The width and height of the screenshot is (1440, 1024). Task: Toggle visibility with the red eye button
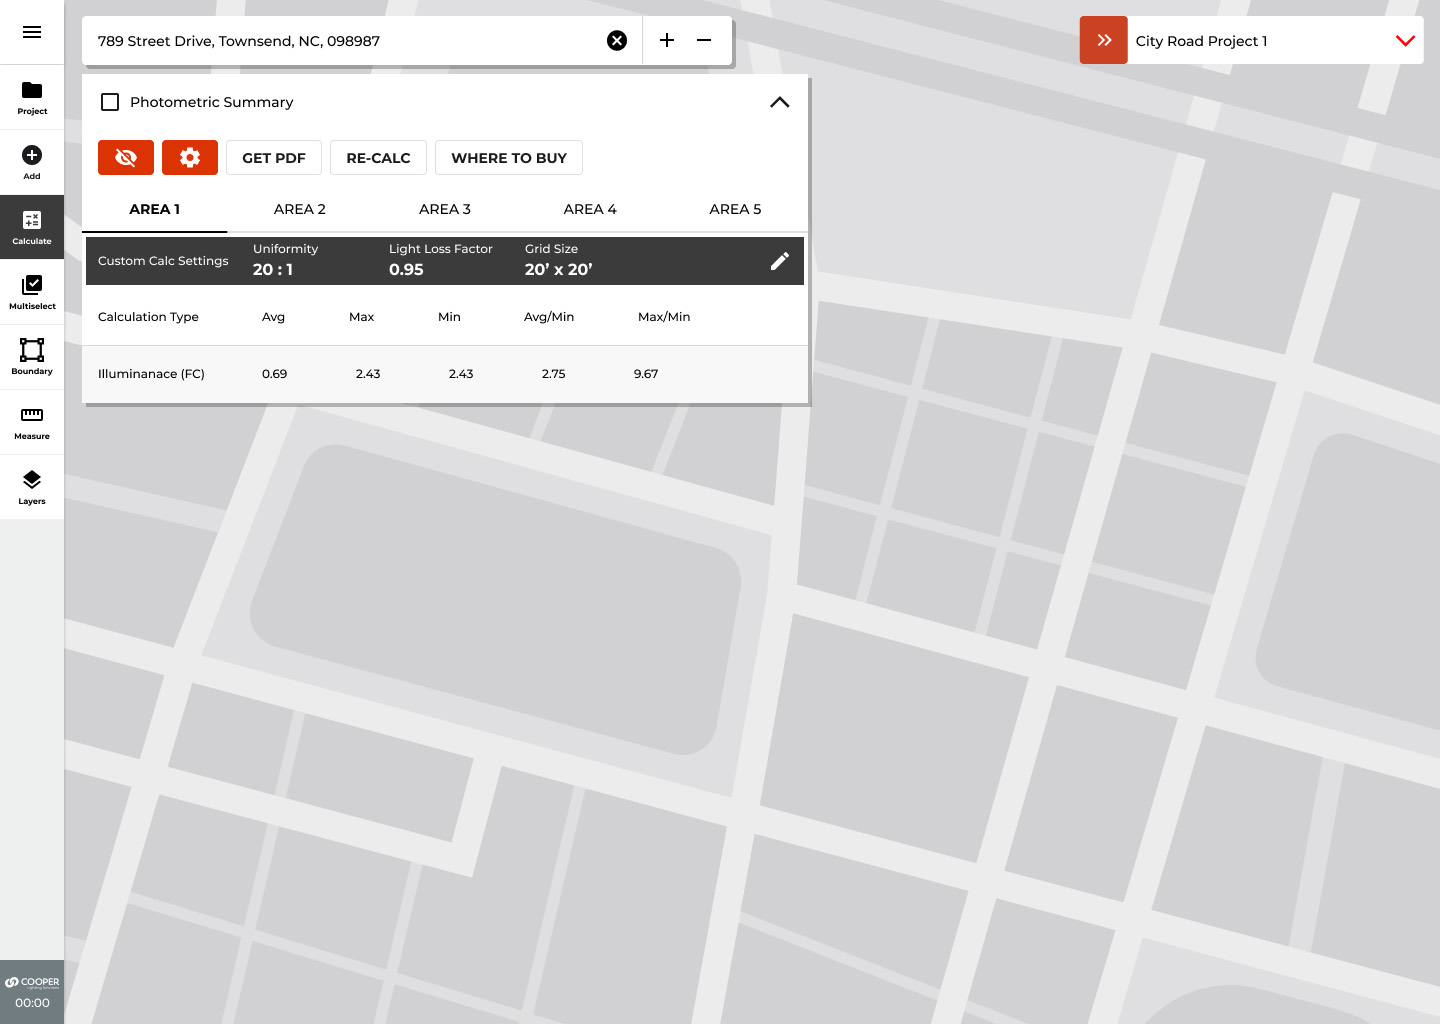click(126, 157)
